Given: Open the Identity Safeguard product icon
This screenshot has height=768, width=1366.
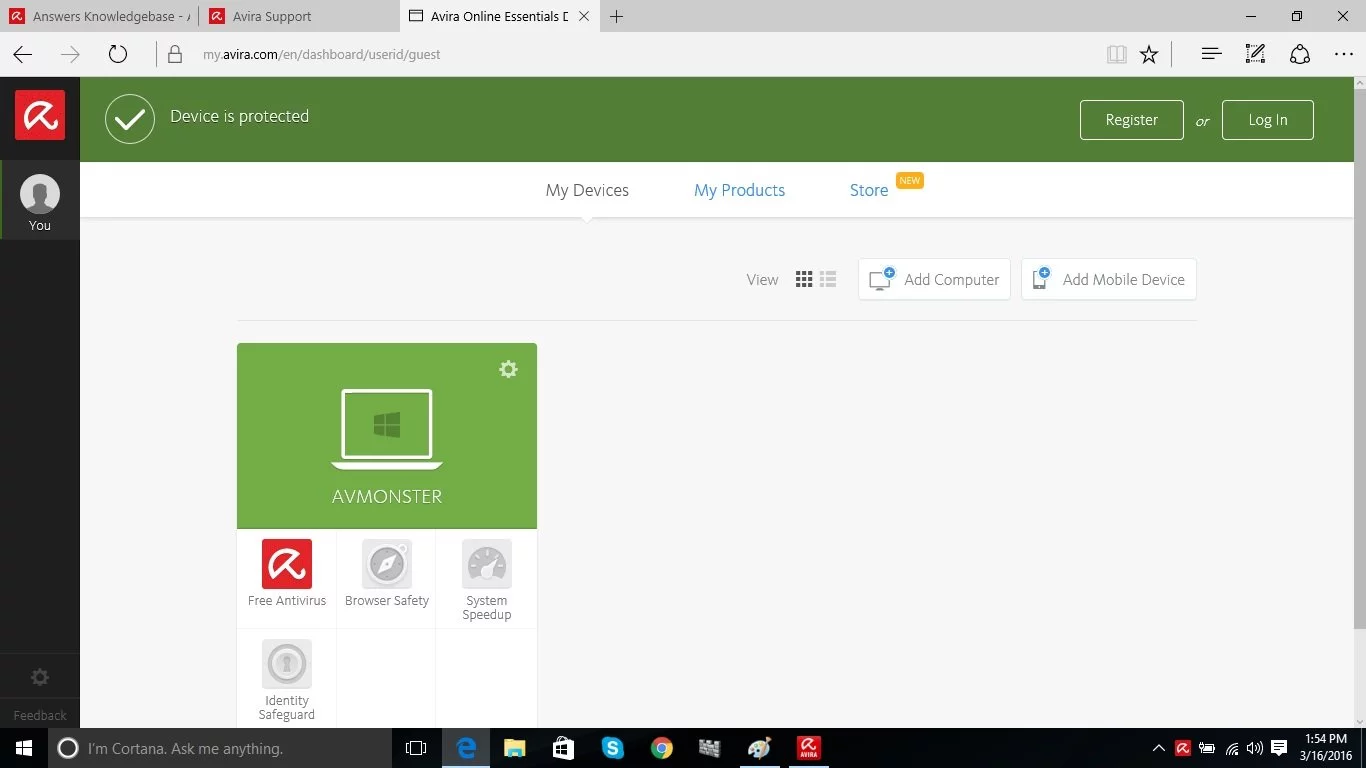Looking at the screenshot, I should point(287,665).
